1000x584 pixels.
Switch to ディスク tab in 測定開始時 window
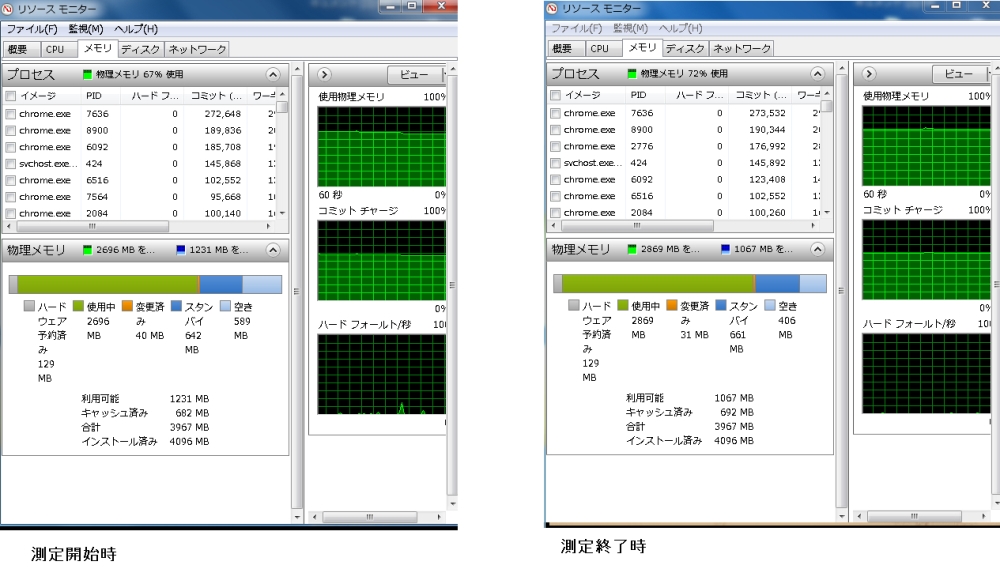[x=140, y=50]
